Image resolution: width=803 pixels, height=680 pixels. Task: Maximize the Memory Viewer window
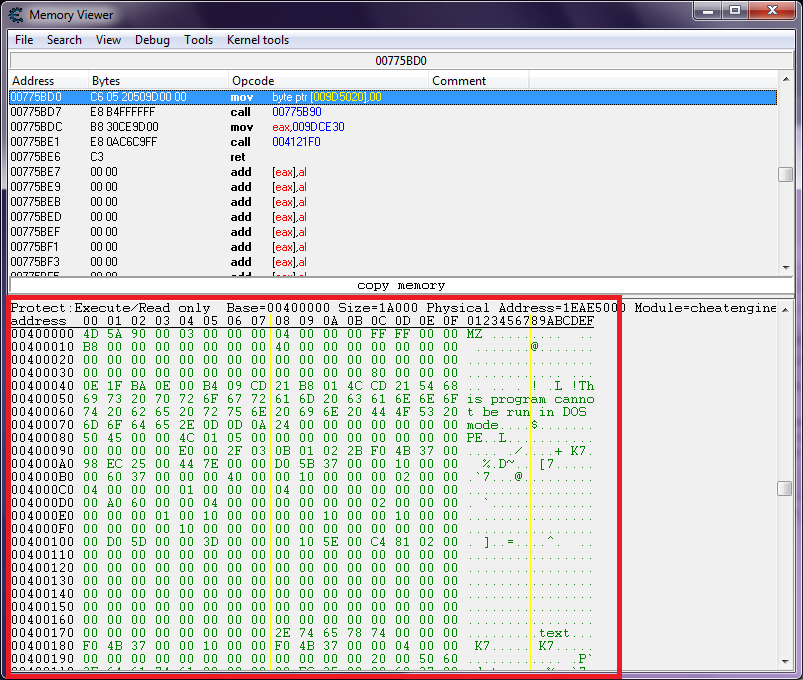[735, 12]
